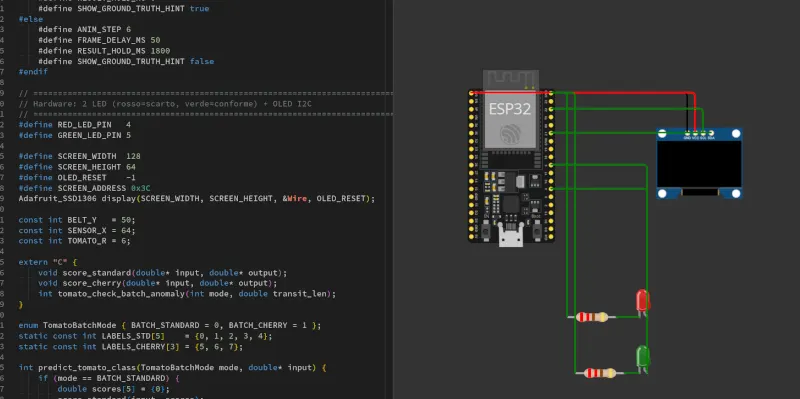Click the black GND wire at the OLED
This screenshot has width=800, height=399.
(687, 113)
